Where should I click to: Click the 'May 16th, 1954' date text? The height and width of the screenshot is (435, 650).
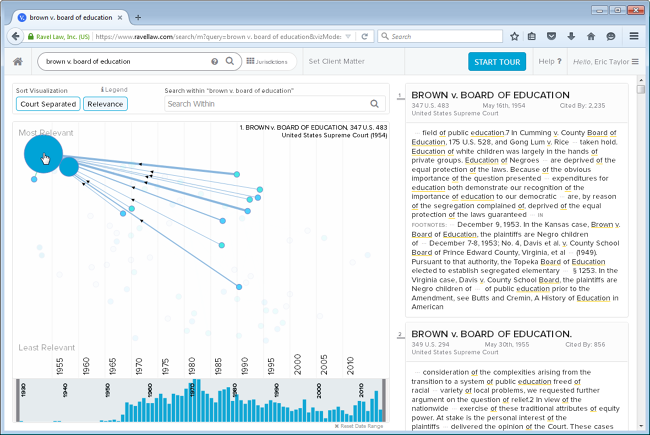pyautogui.click(x=504, y=105)
